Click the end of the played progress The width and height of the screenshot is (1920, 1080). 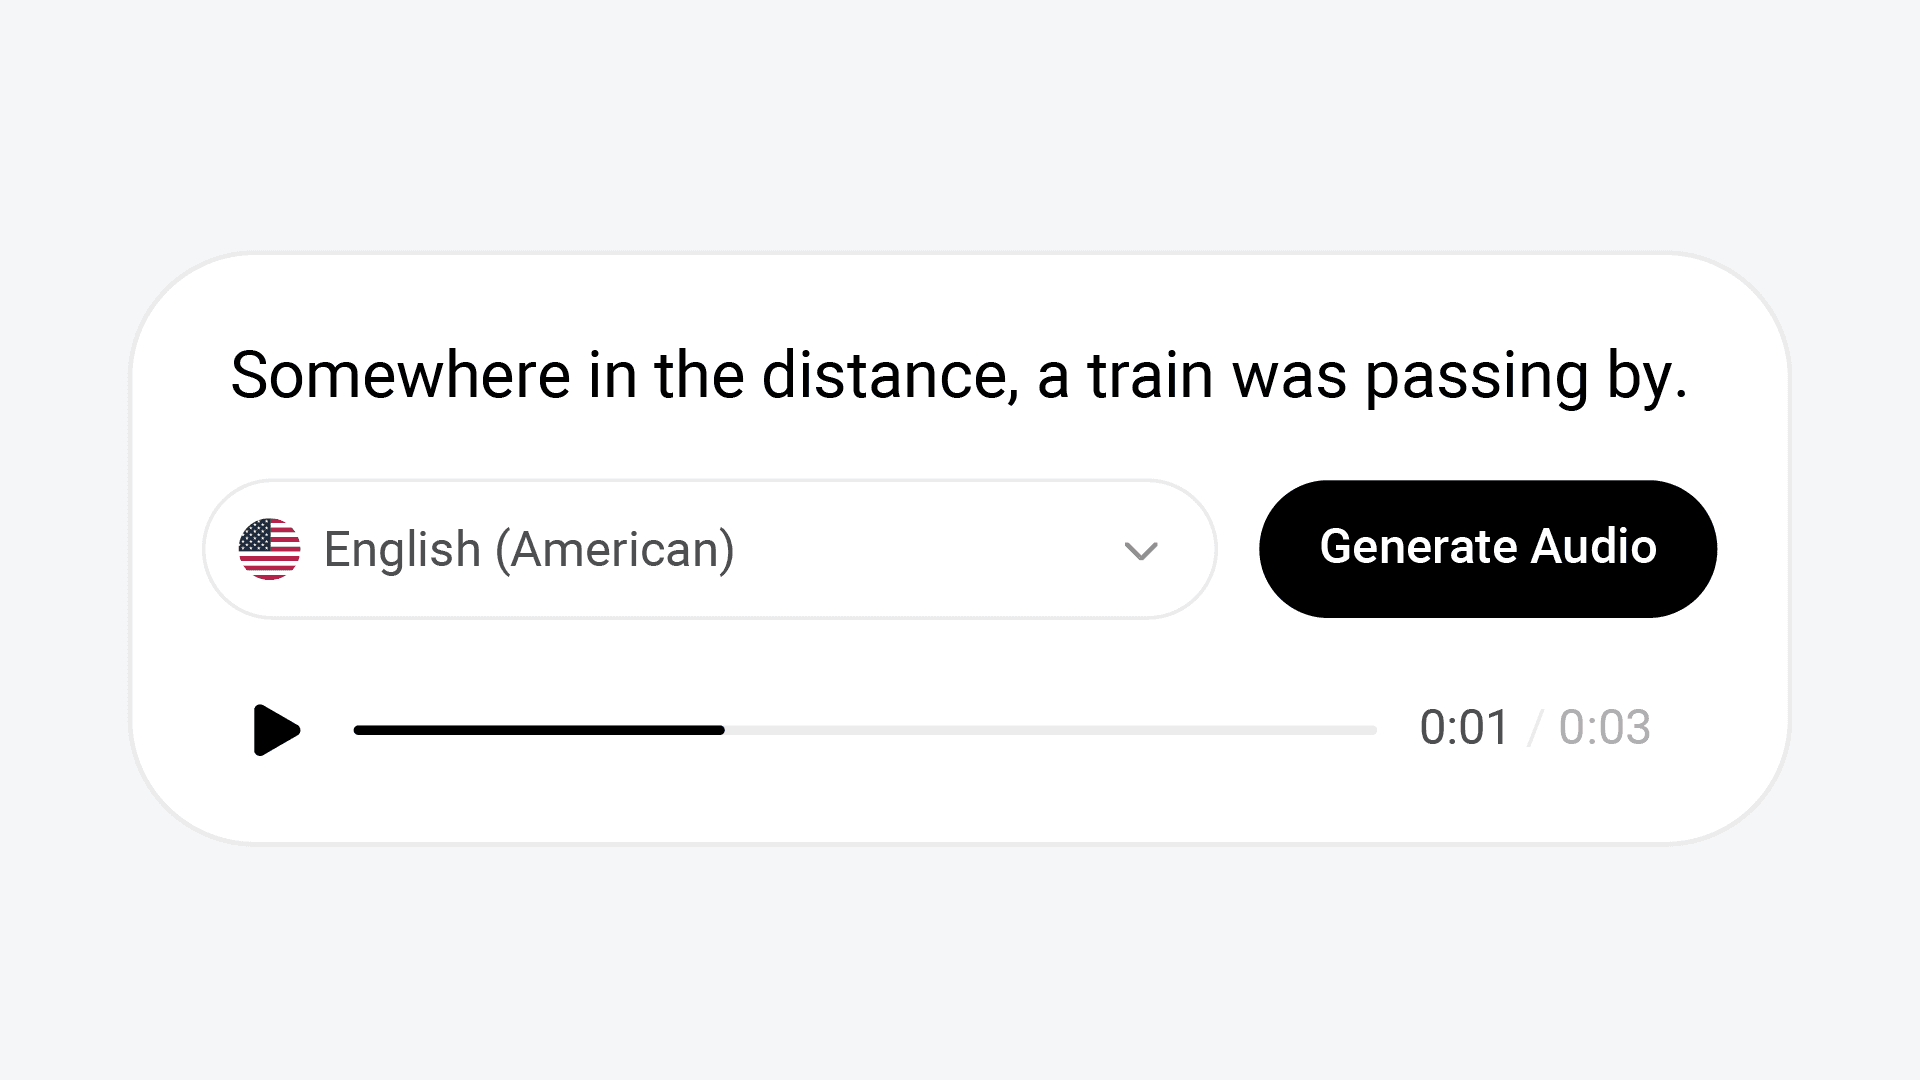click(x=722, y=730)
